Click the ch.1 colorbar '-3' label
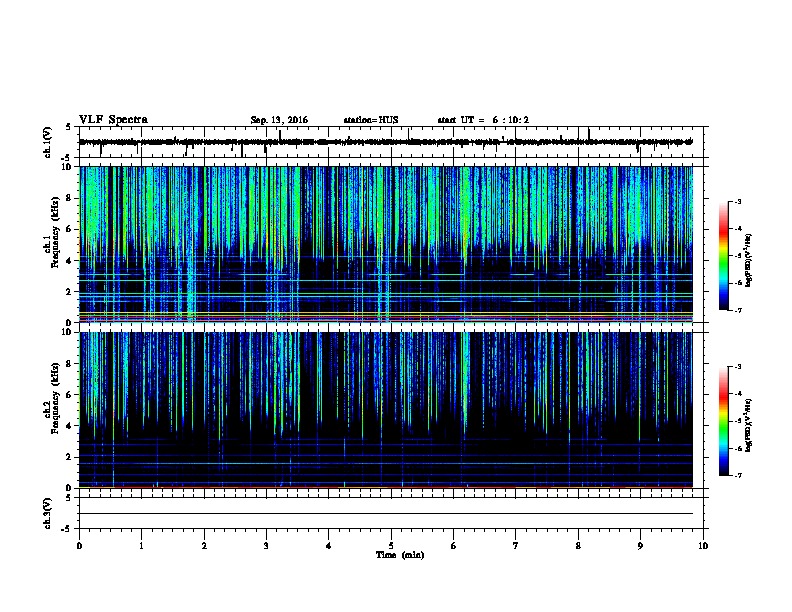This screenshot has width=792, height=612. [738, 201]
